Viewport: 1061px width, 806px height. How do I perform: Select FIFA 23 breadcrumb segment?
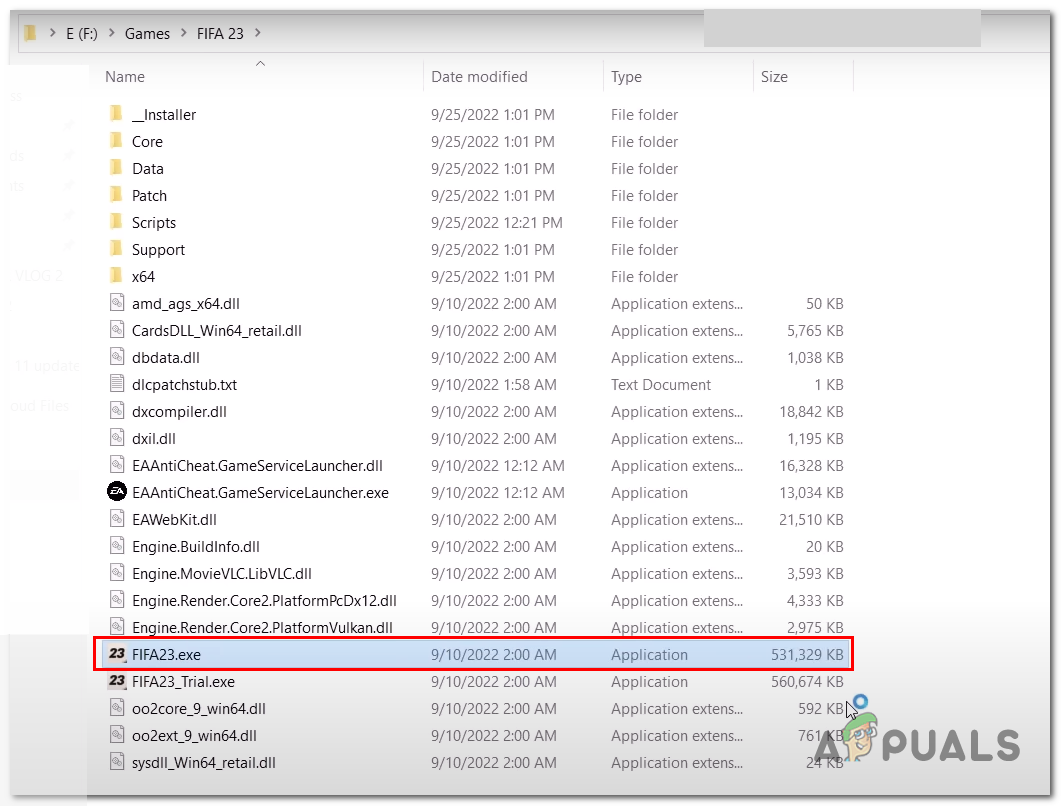[x=220, y=34]
